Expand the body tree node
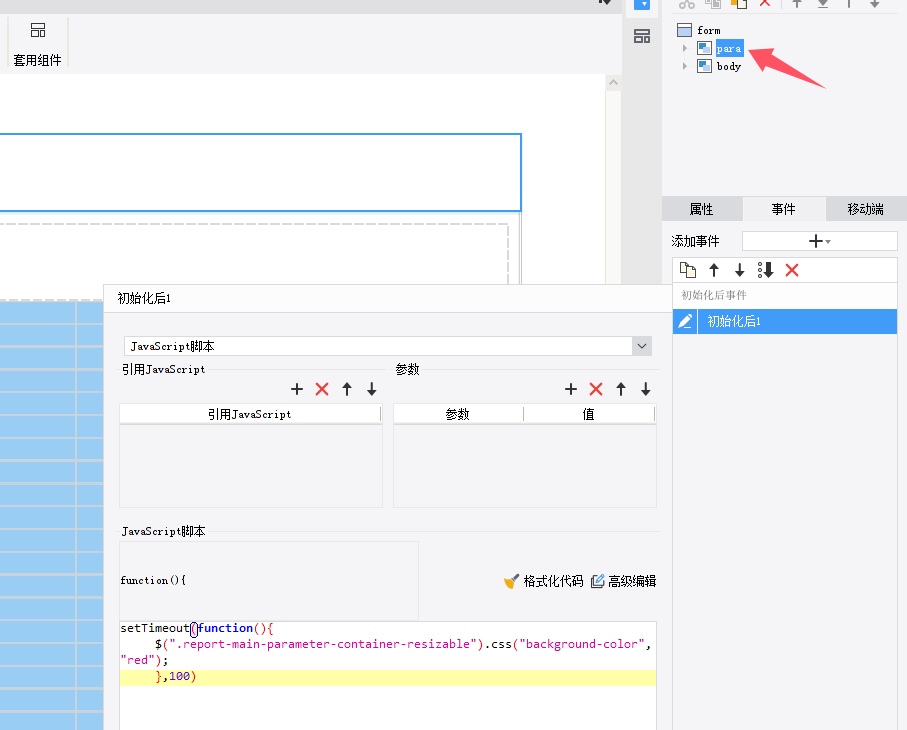The width and height of the screenshot is (907, 730). click(685, 66)
